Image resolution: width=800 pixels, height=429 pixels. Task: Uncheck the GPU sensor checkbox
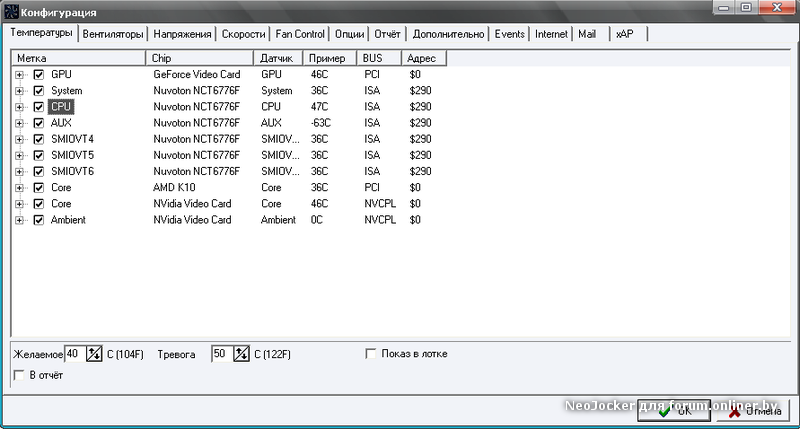[x=39, y=74]
